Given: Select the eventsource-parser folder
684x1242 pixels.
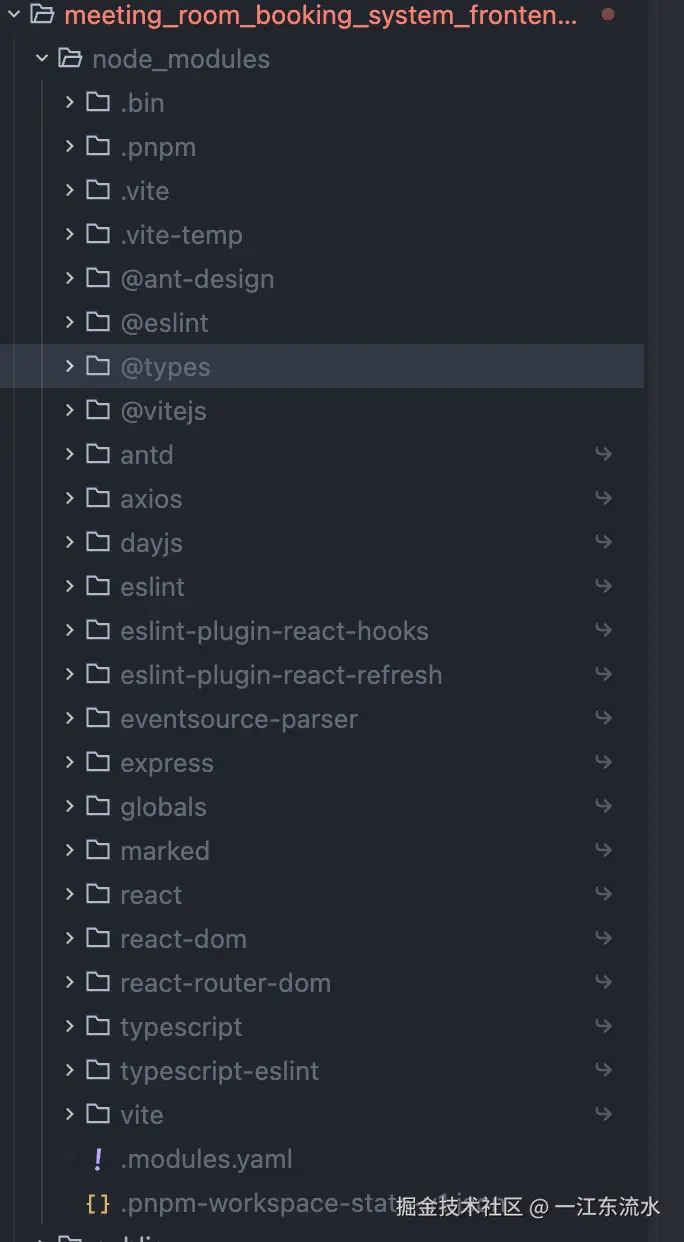Looking at the screenshot, I should click(238, 719).
